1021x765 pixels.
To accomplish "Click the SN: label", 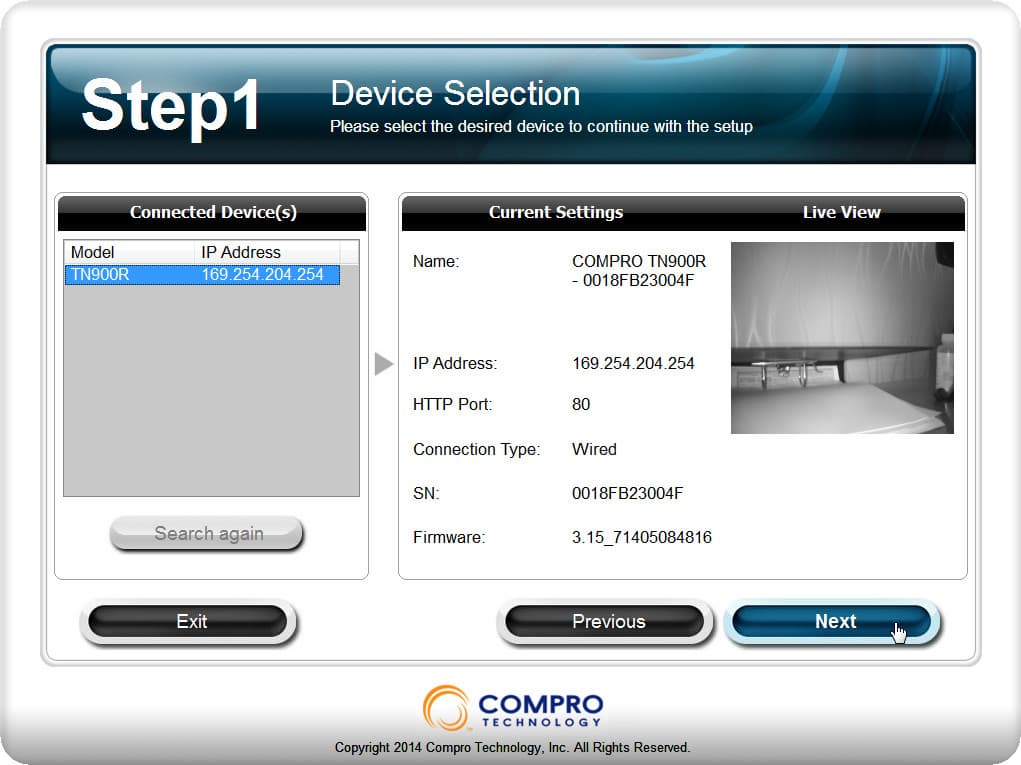I will pyautogui.click(x=426, y=494).
